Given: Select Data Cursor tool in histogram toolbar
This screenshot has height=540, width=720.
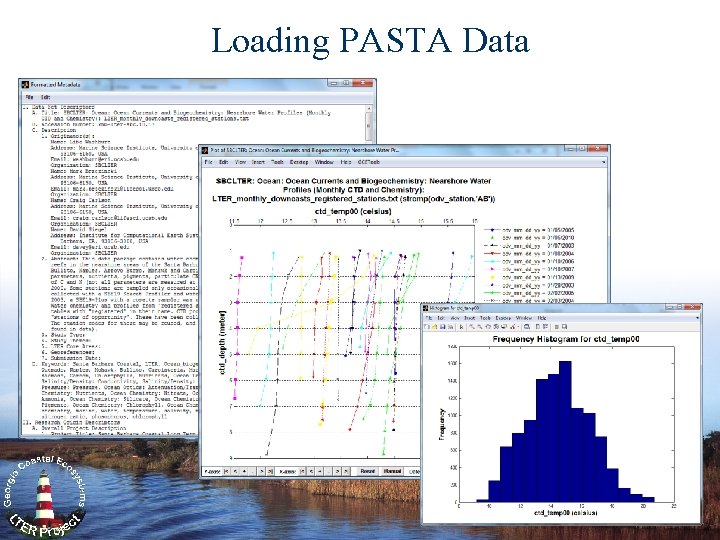Looking at the screenshot, I should 504,327.
